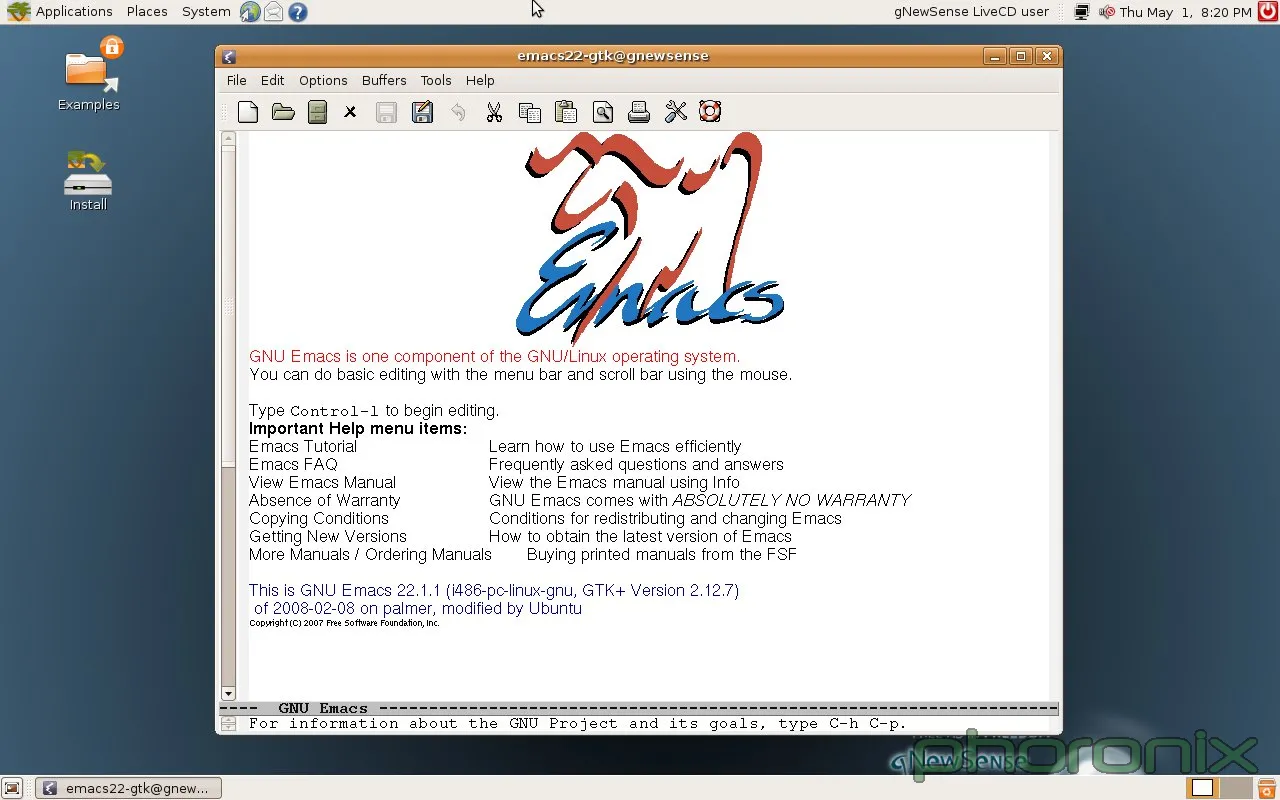Image resolution: width=1280 pixels, height=800 pixels.
Task: Click the X kill-buffer toolbar icon
Action: pyautogui.click(x=350, y=112)
